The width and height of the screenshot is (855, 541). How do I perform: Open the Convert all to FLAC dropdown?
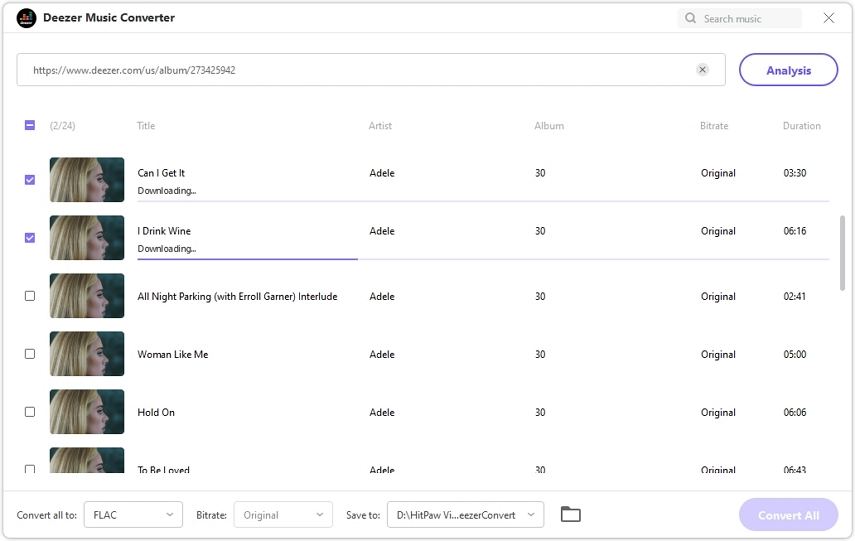[x=133, y=515]
